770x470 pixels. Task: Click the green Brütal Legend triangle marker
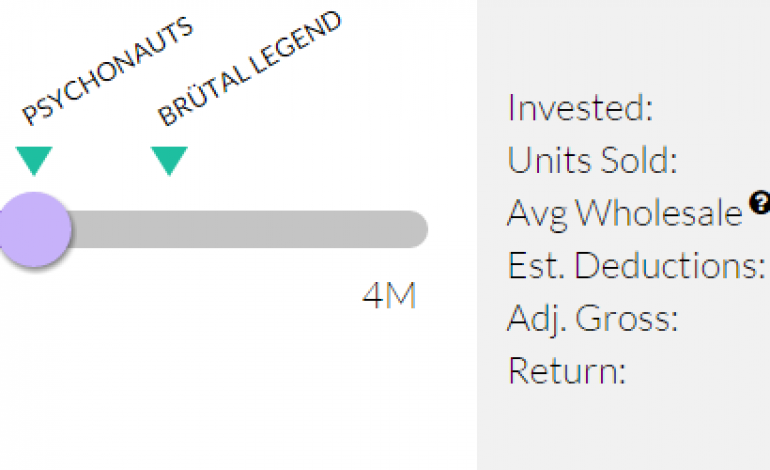(169, 160)
